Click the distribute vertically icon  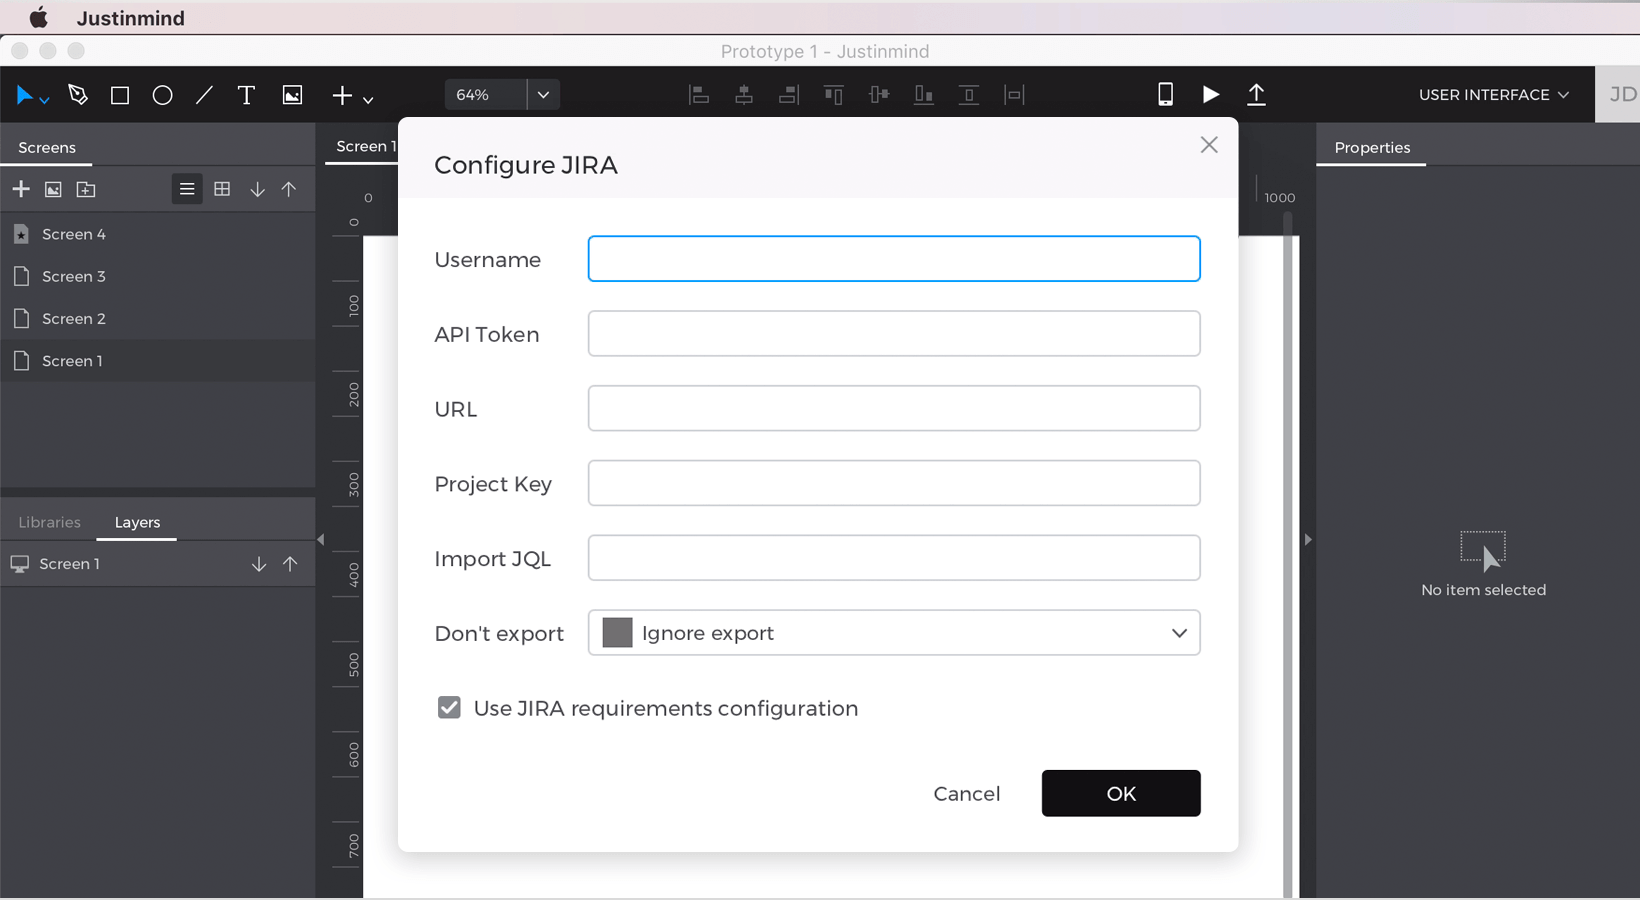tap(969, 95)
